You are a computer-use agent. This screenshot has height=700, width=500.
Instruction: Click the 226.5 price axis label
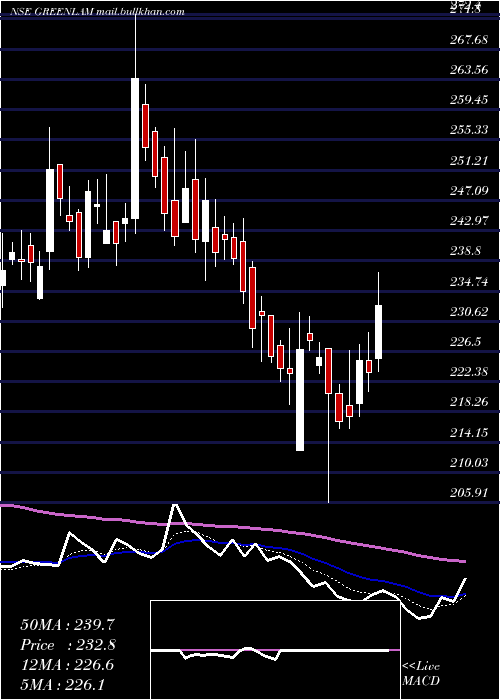(465, 342)
